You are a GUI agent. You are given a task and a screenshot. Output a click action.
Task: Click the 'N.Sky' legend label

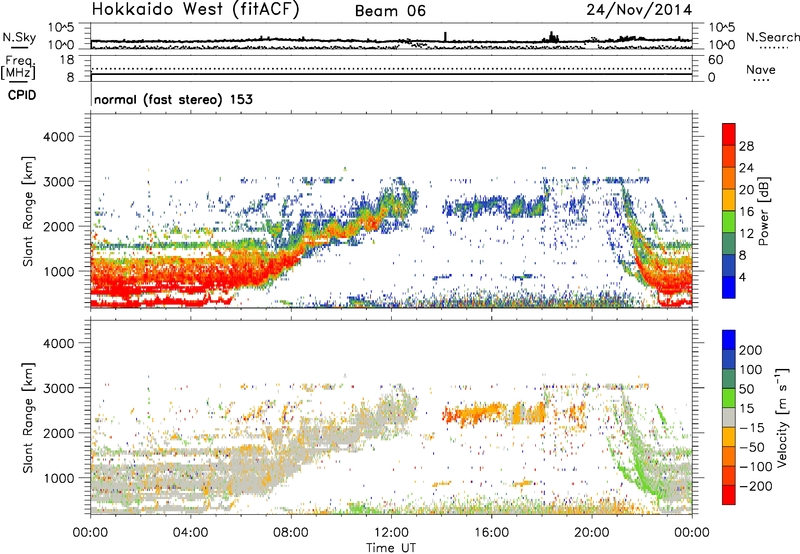coord(19,37)
